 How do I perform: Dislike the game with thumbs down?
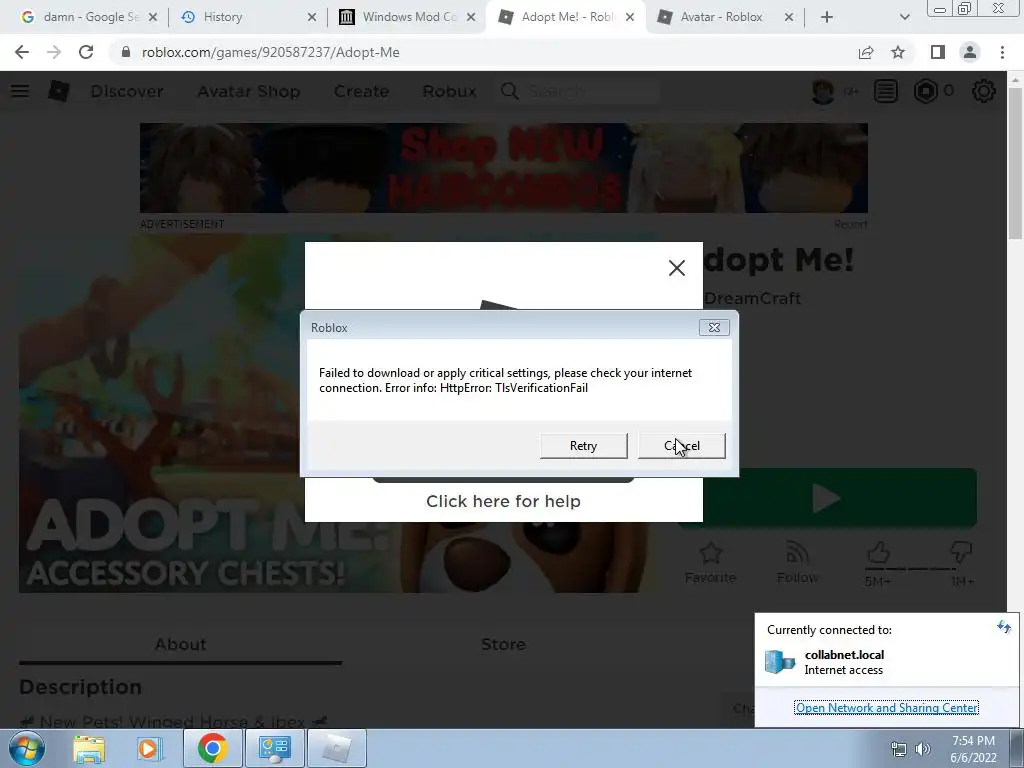[x=961, y=554]
